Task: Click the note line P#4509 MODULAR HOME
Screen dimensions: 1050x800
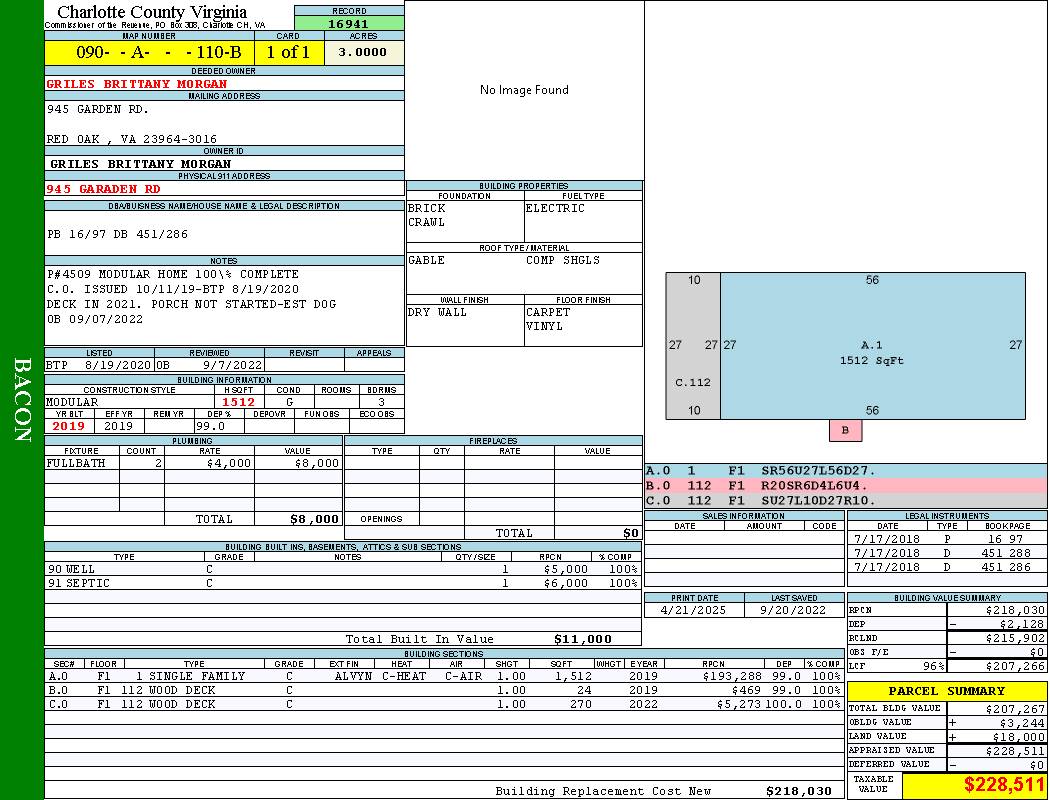Action: coord(173,274)
